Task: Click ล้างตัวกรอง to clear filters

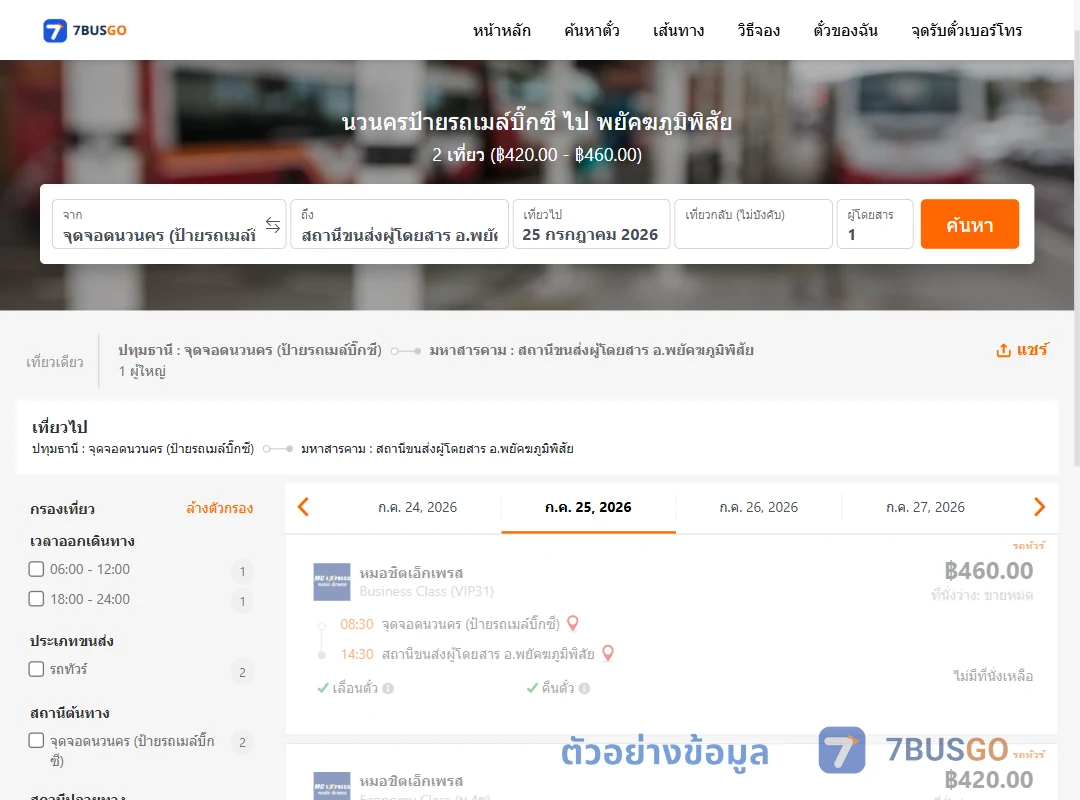Action: click(220, 509)
